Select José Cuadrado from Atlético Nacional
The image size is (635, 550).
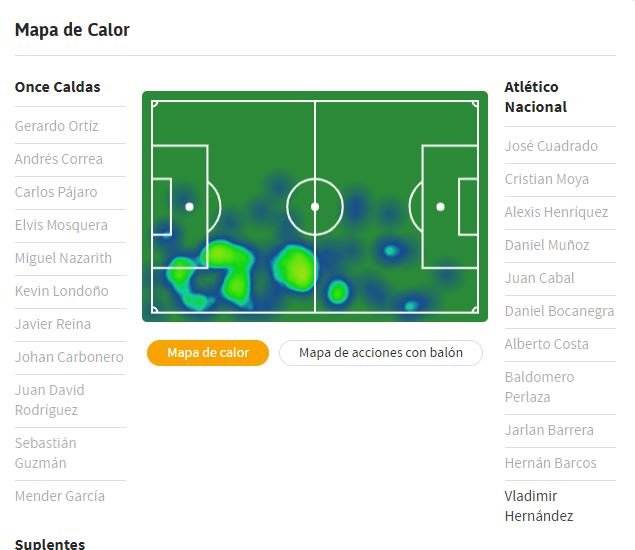click(x=551, y=146)
